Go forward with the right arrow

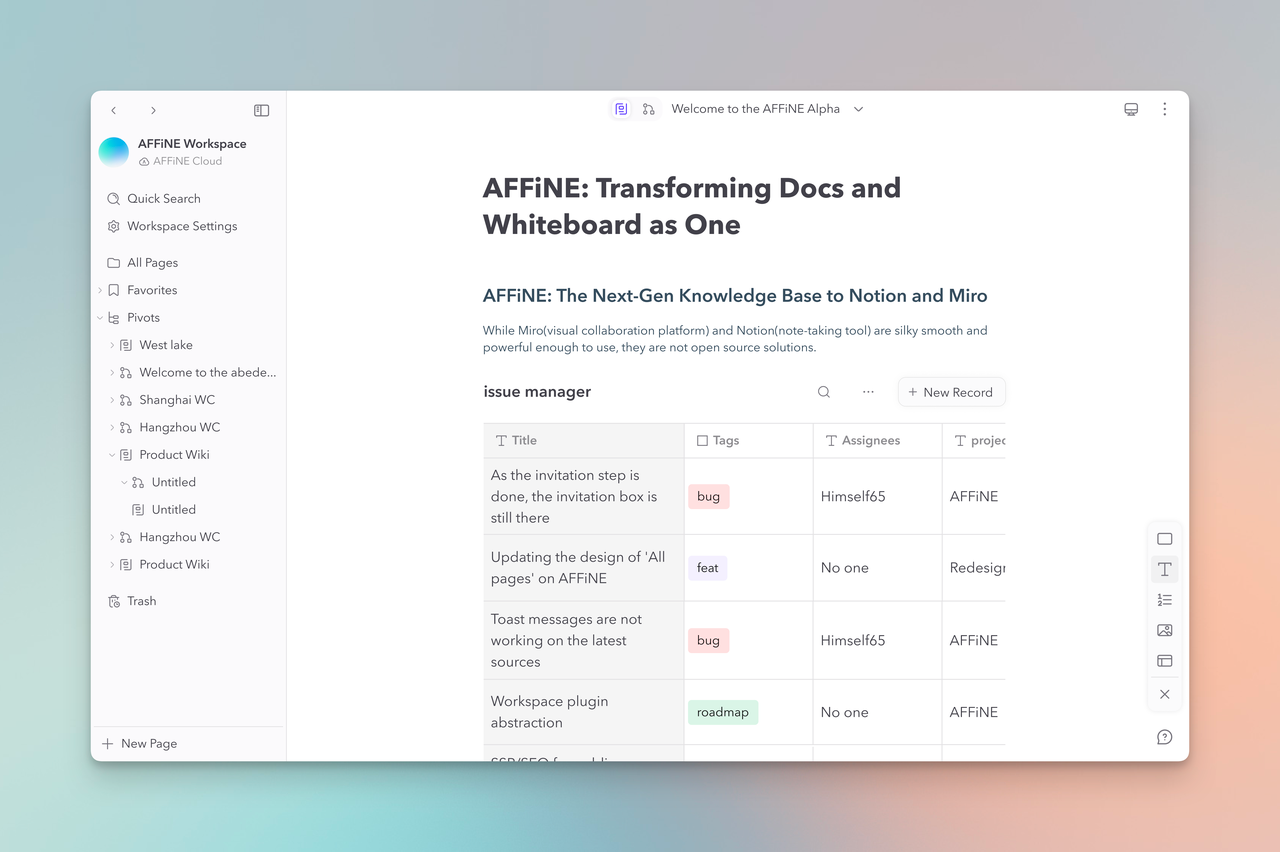tap(153, 110)
